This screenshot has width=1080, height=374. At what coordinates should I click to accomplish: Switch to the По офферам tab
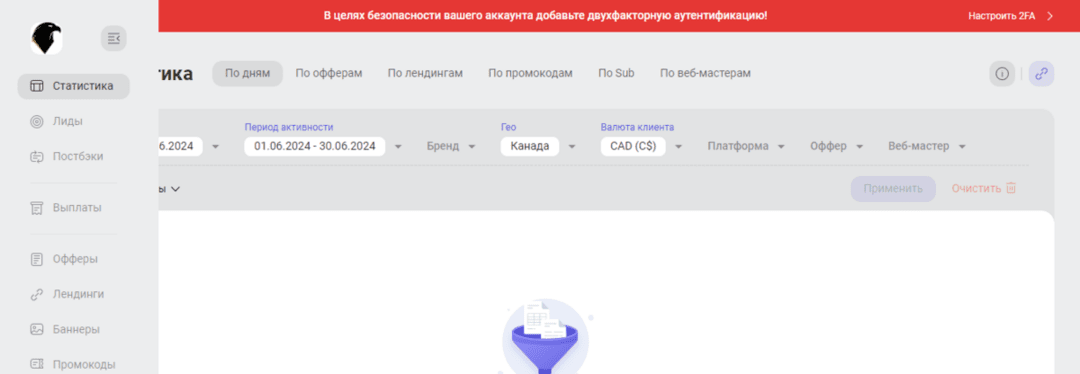329,73
